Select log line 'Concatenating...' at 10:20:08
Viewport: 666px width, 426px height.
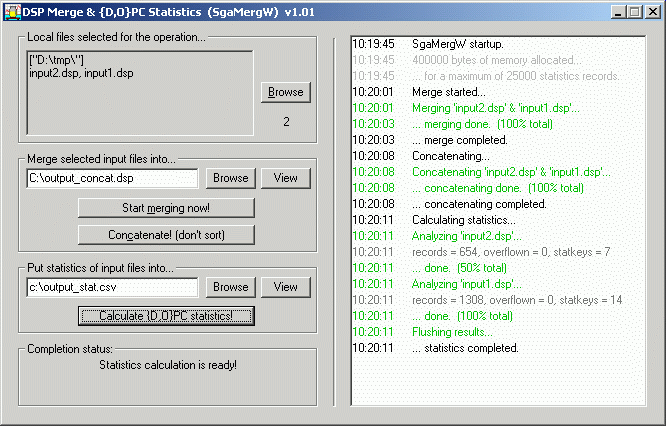[451, 156]
